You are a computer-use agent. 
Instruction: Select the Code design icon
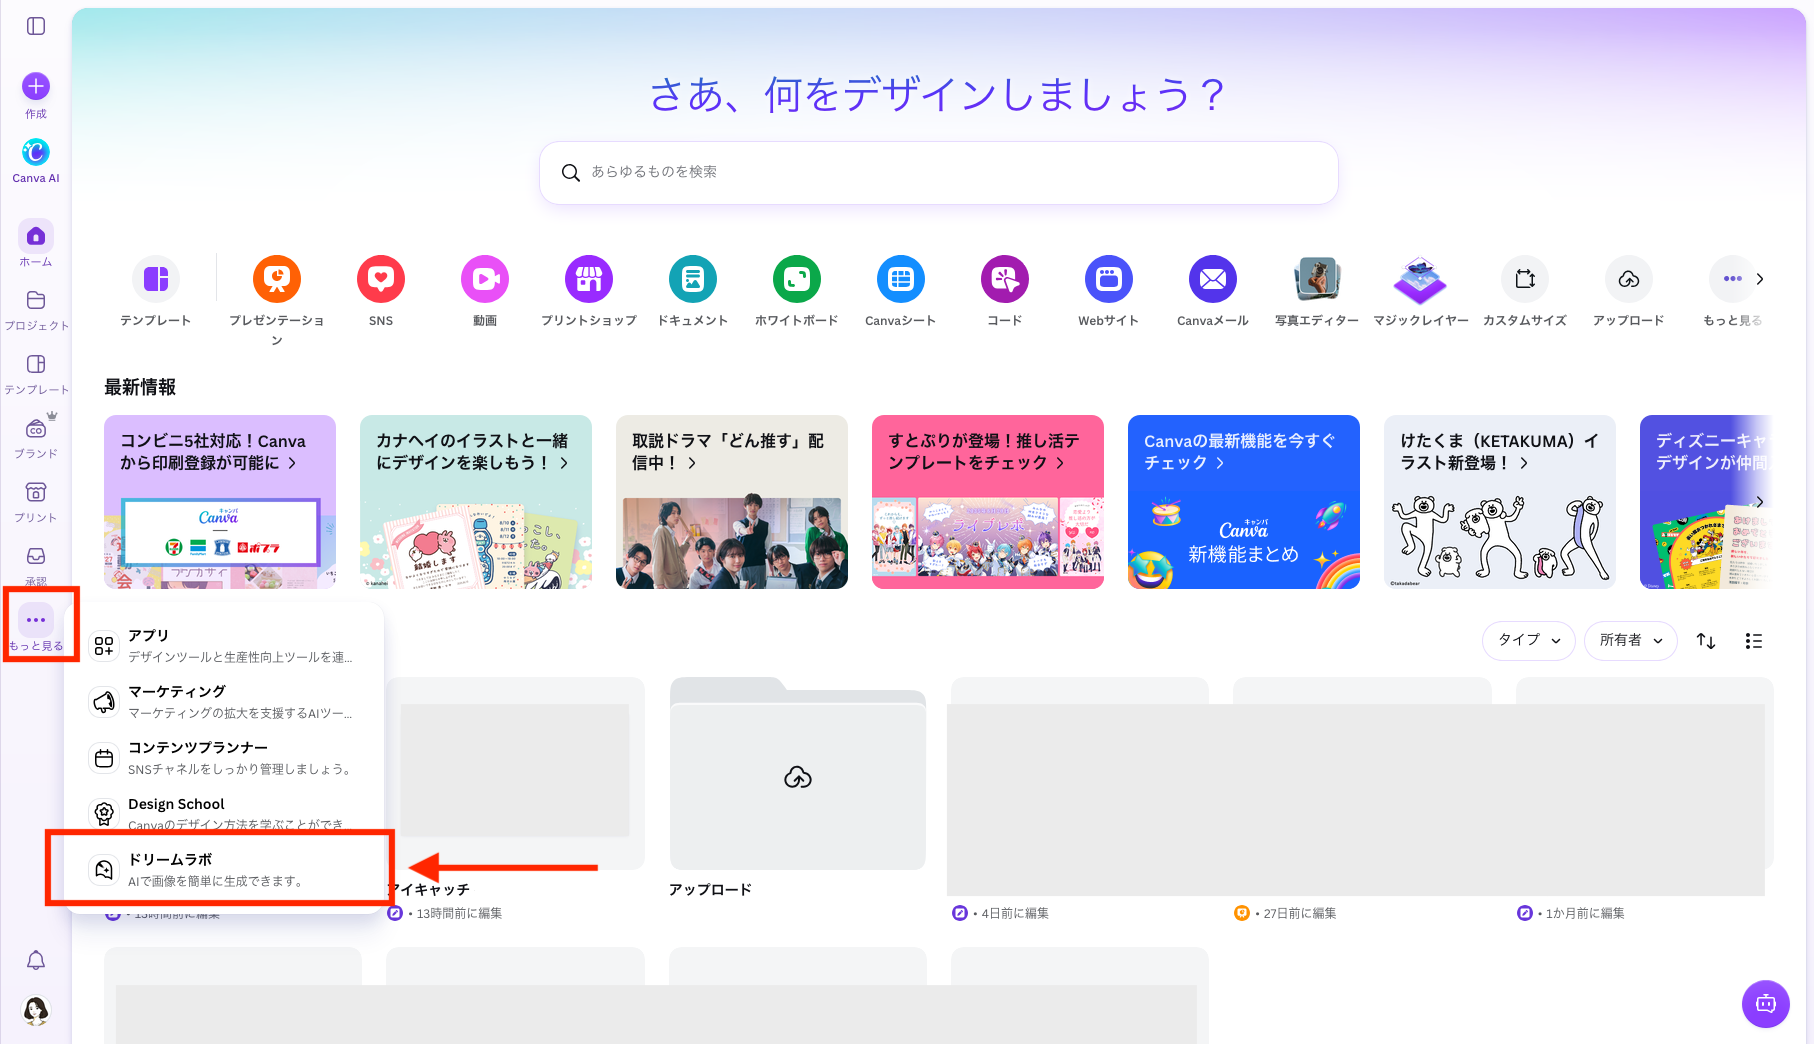click(1005, 279)
